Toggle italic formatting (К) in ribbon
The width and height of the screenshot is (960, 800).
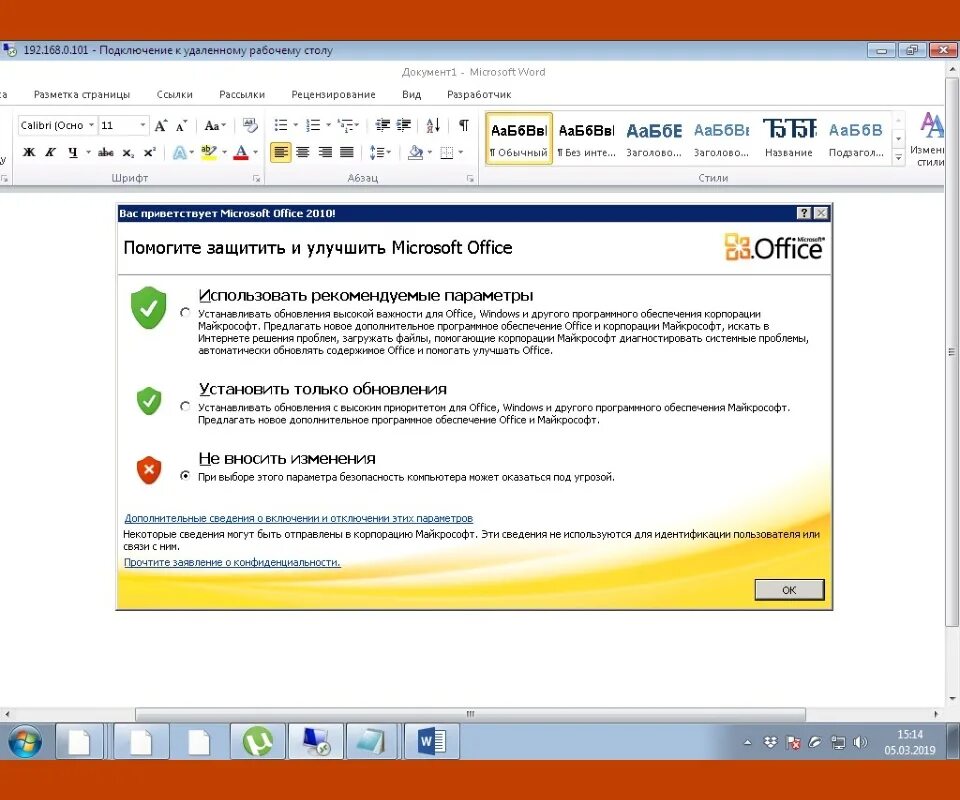click(x=50, y=152)
